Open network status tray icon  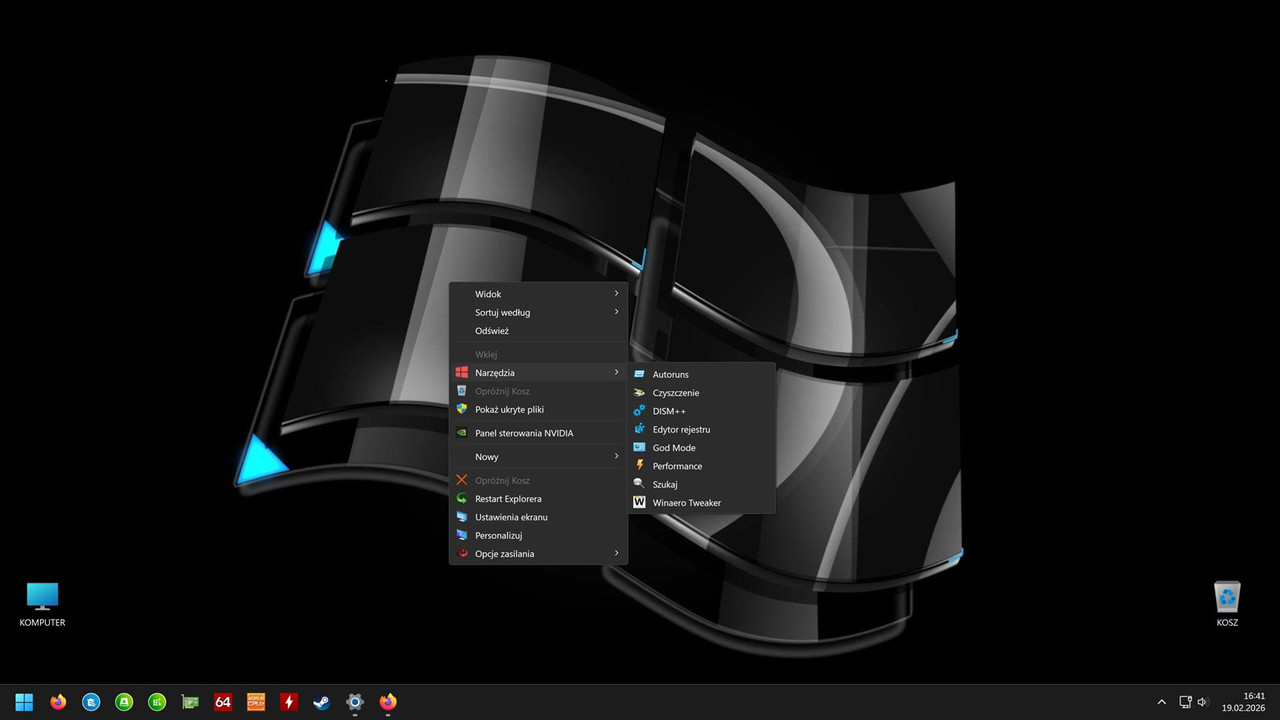(x=1185, y=702)
